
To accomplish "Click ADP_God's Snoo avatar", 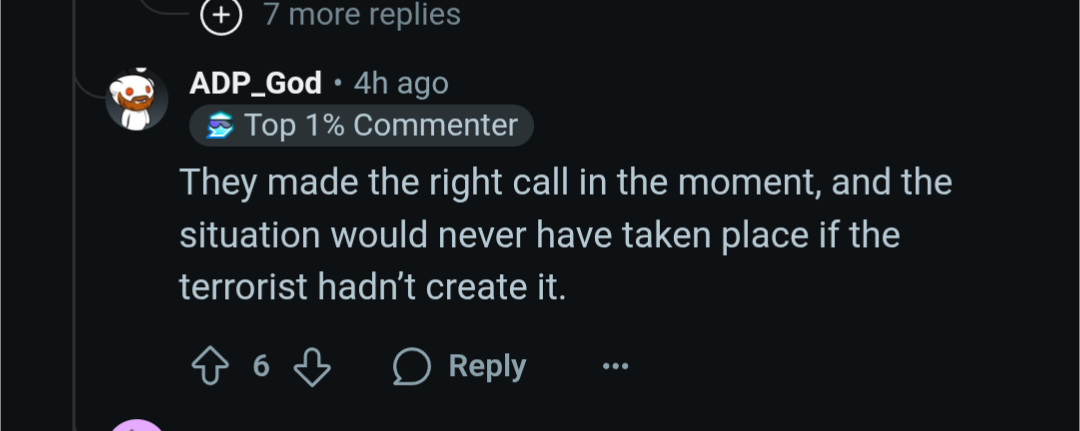I will pyautogui.click(x=137, y=100).
